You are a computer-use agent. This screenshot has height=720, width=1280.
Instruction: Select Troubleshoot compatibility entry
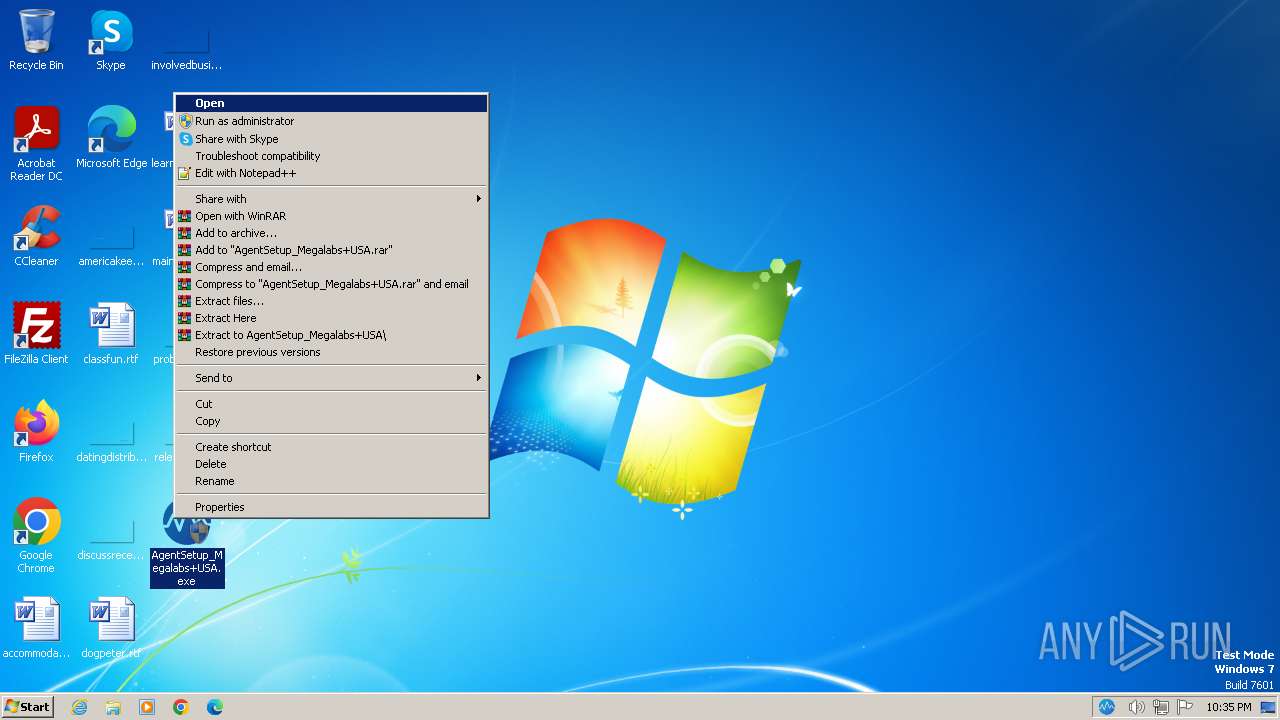[331, 156]
